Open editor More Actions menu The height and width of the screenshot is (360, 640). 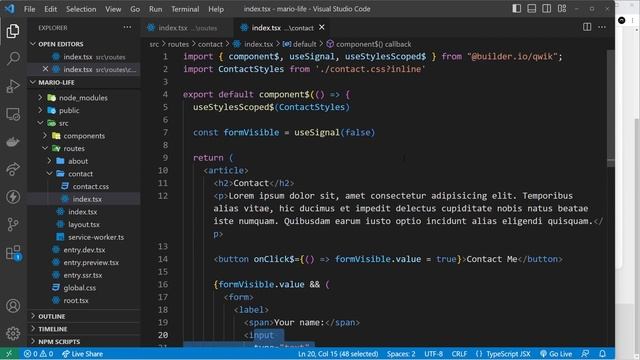pos(602,27)
